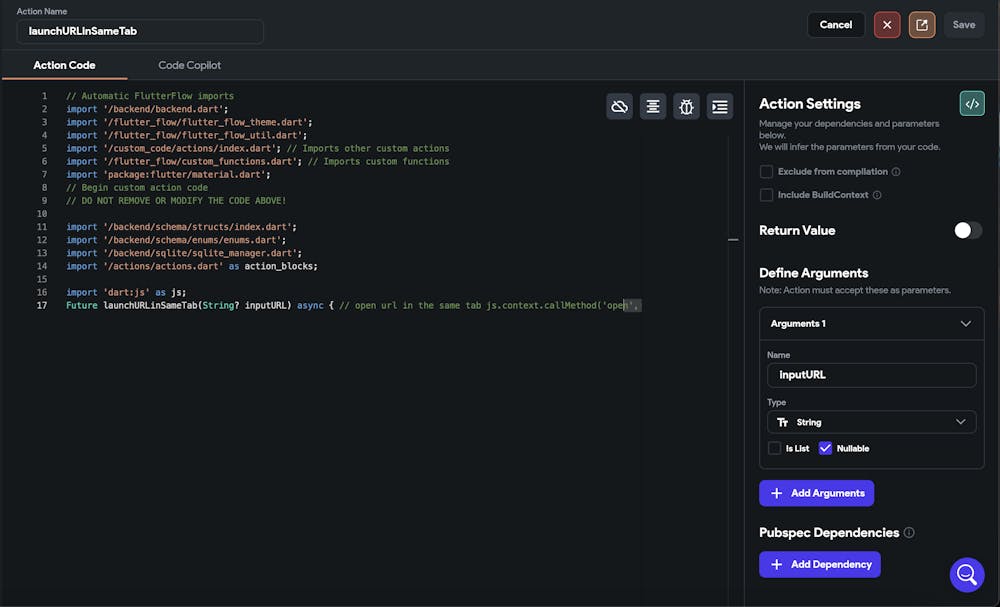
Task: Tick the Is List checkbox
Action: pos(774,448)
